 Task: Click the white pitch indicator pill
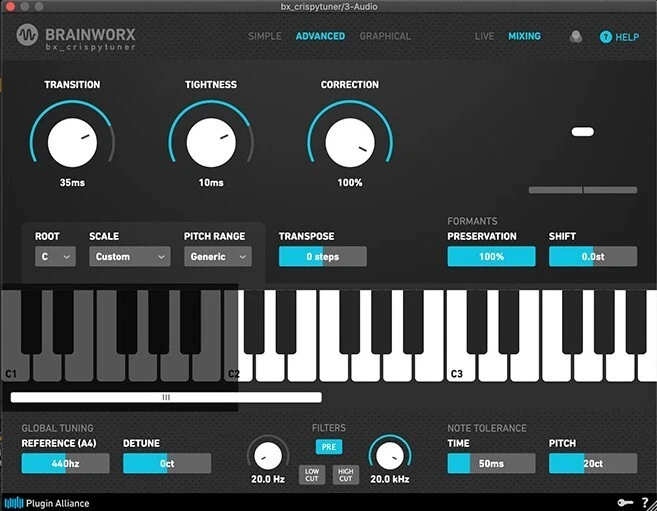(x=583, y=132)
